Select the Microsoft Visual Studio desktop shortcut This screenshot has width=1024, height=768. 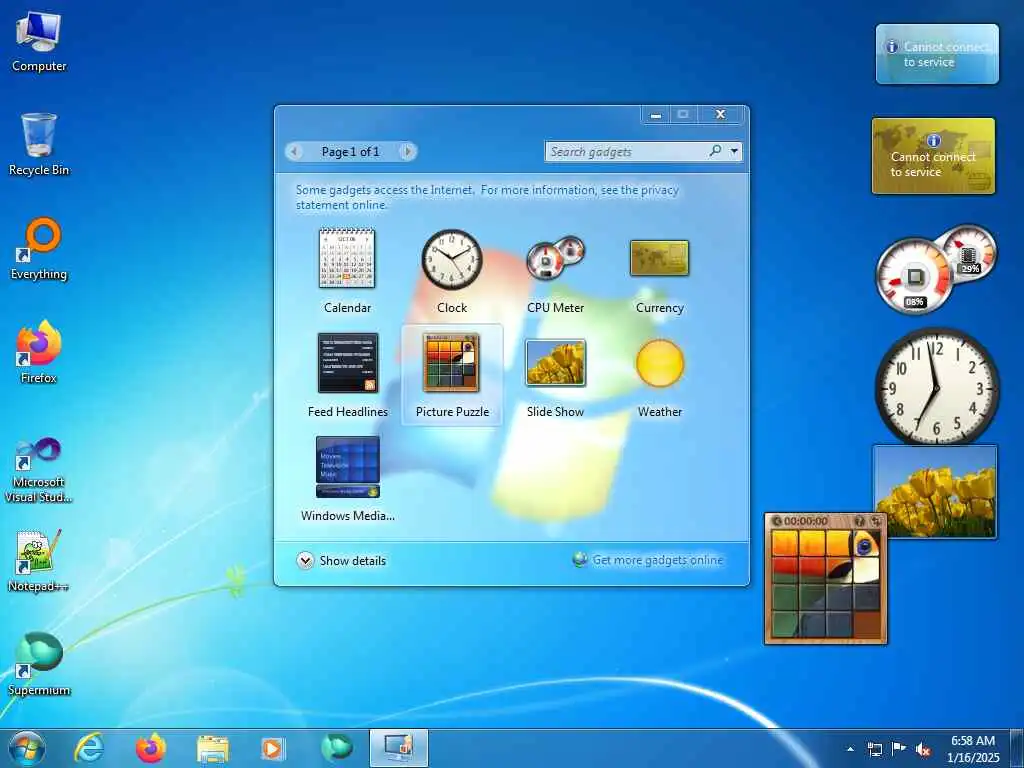point(39,470)
